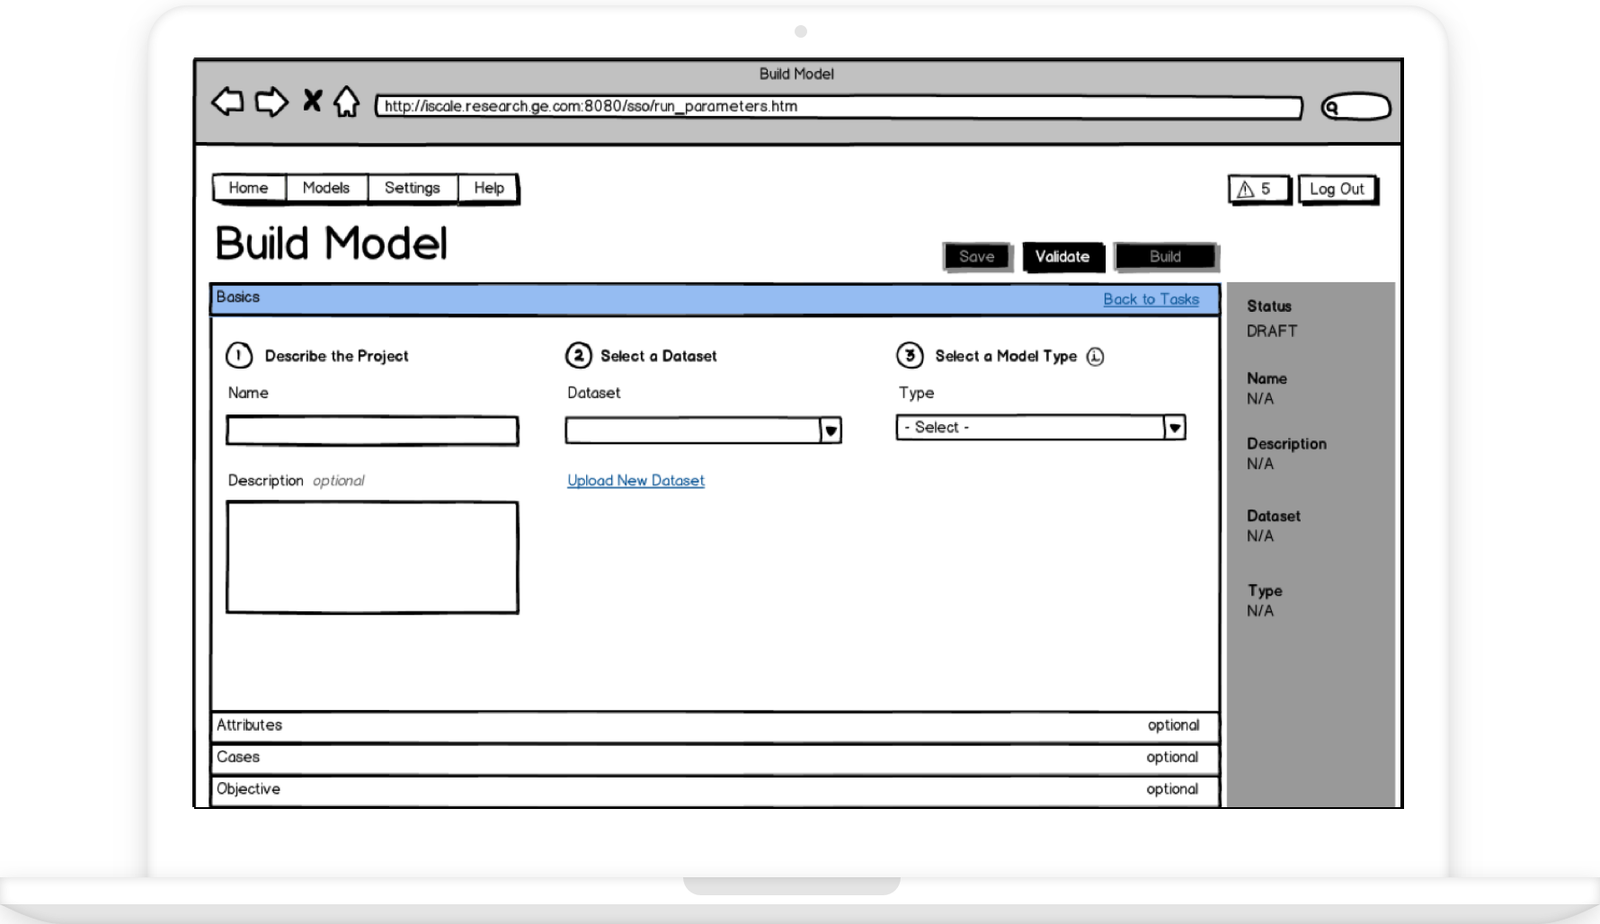
Task: Click the browser back arrow icon
Action: click(228, 102)
